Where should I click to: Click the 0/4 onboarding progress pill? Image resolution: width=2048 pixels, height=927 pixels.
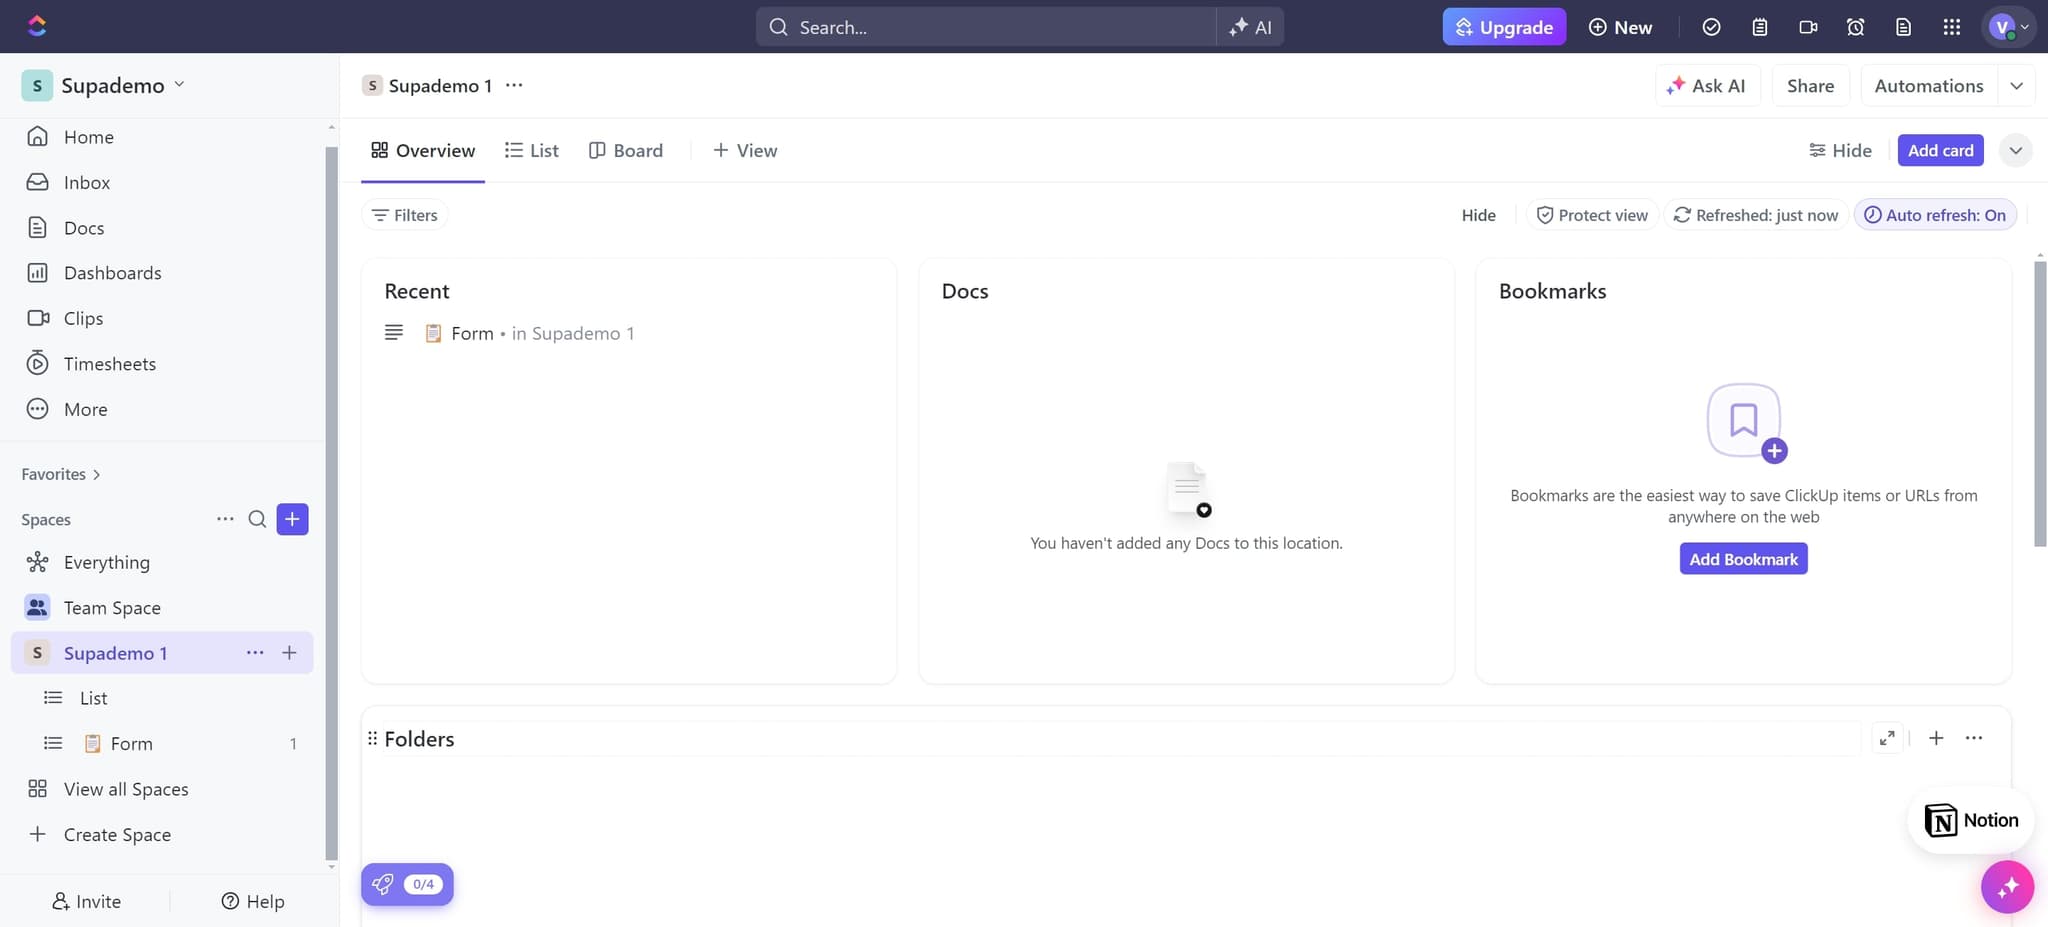(407, 884)
